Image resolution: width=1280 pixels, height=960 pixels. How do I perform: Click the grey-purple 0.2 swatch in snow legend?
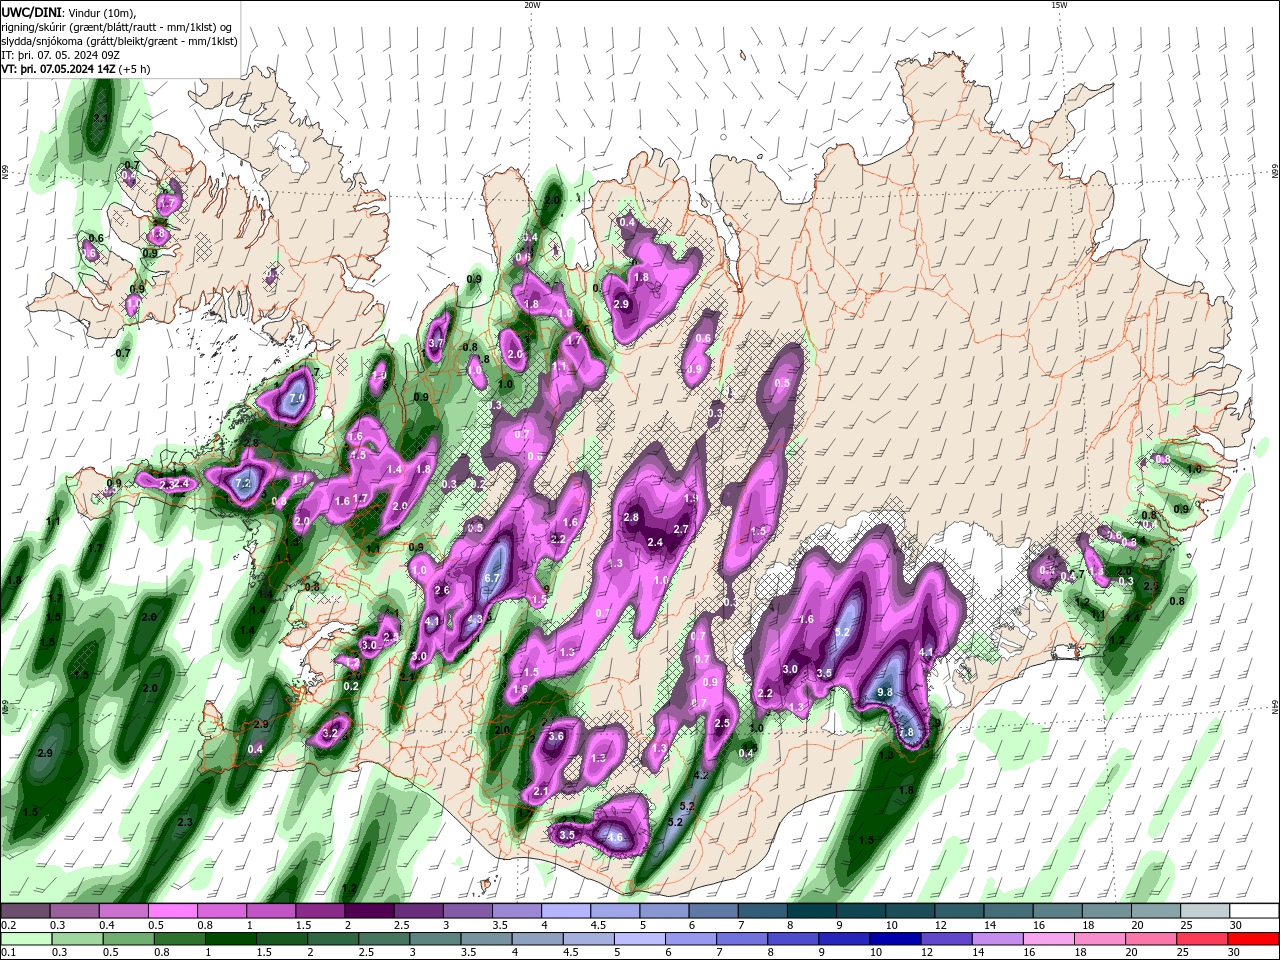tap(25, 911)
